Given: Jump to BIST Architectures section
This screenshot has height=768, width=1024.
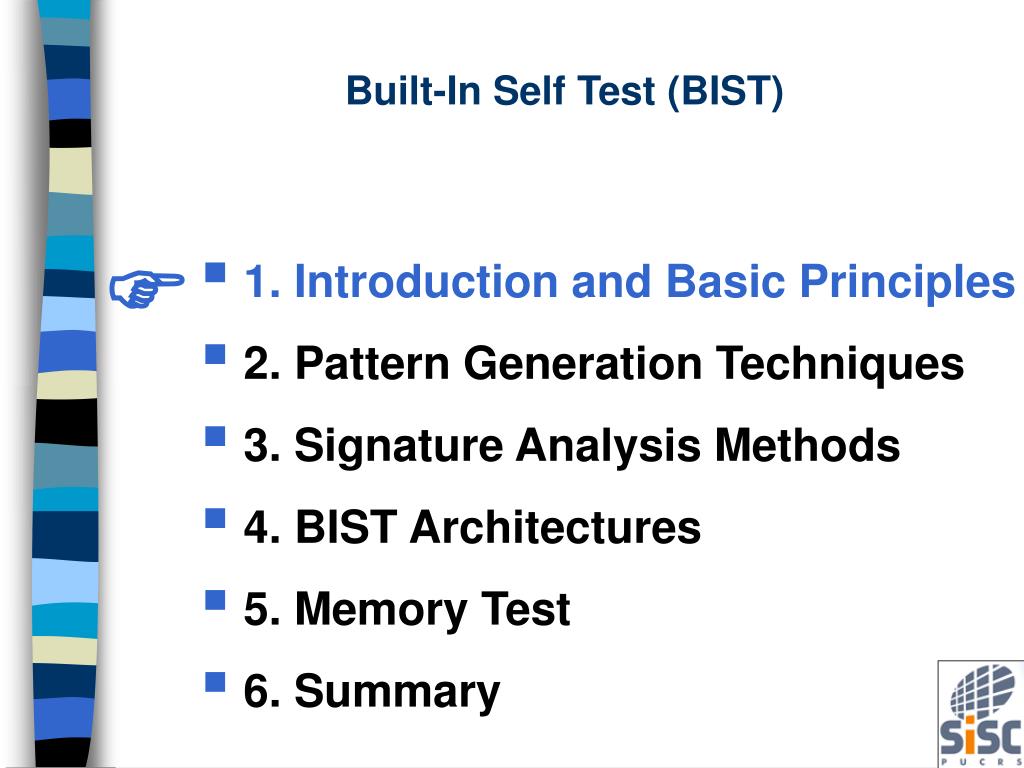Looking at the screenshot, I should point(471,528).
